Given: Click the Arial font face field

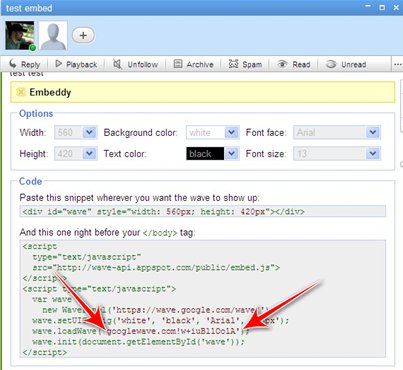Looking at the screenshot, I should 330,132.
